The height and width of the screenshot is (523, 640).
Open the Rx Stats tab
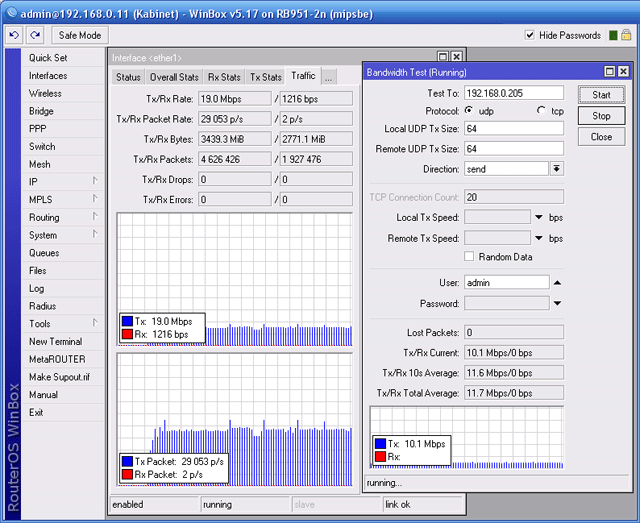point(224,77)
